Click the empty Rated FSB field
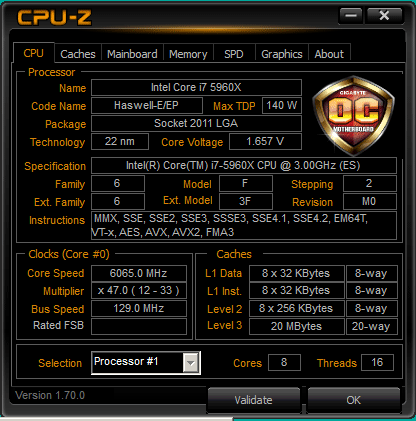This screenshot has width=416, height=421. click(139, 326)
